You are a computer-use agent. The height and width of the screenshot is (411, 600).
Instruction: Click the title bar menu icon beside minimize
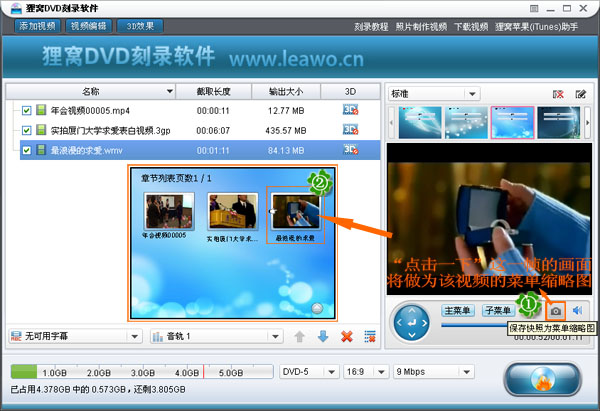point(534,8)
